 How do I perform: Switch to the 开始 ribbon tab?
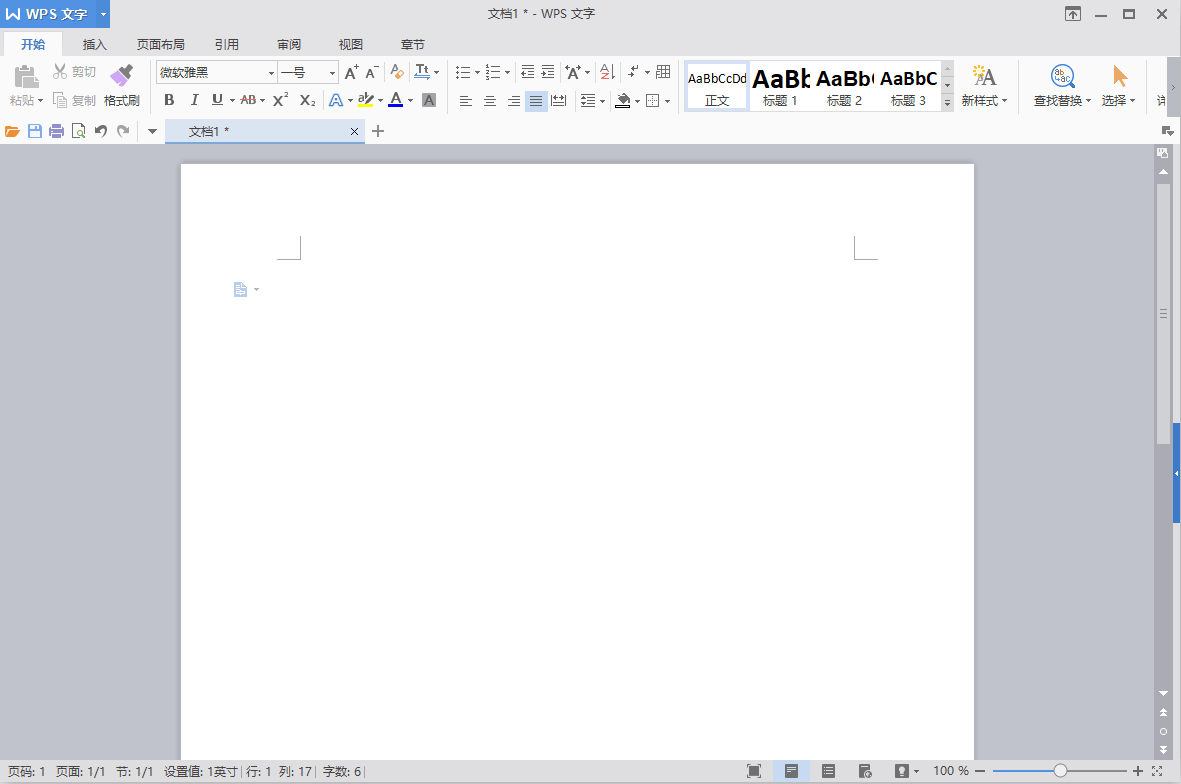click(33, 44)
